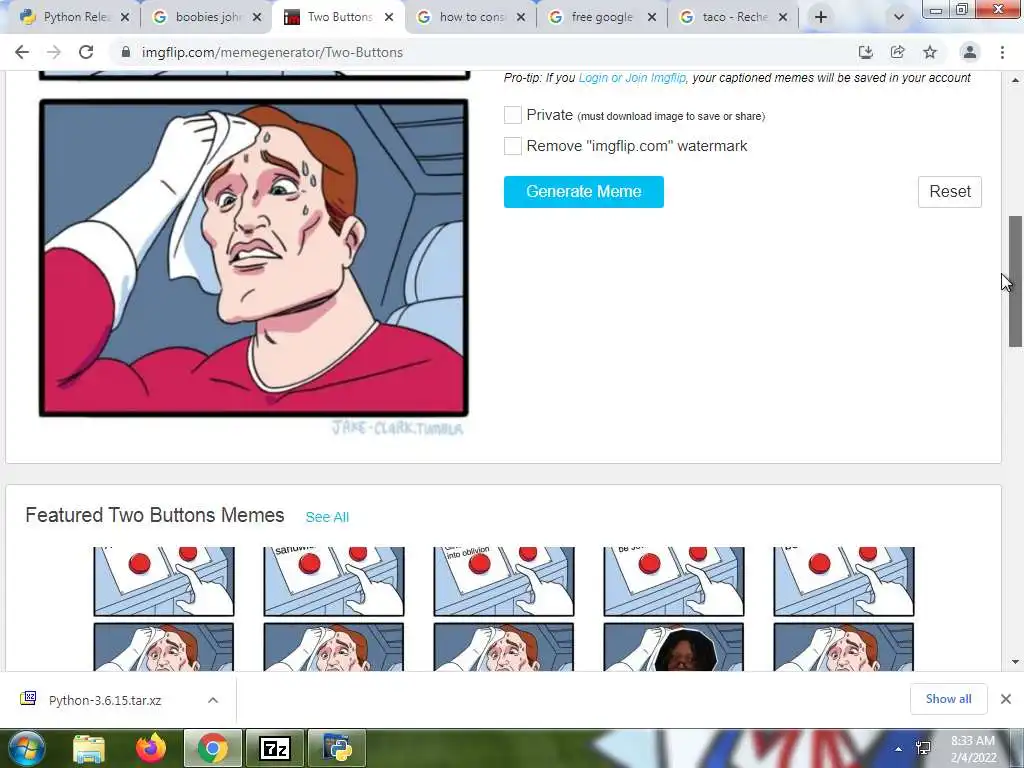
Task: Open the install app icon in address bar
Action: point(865,52)
